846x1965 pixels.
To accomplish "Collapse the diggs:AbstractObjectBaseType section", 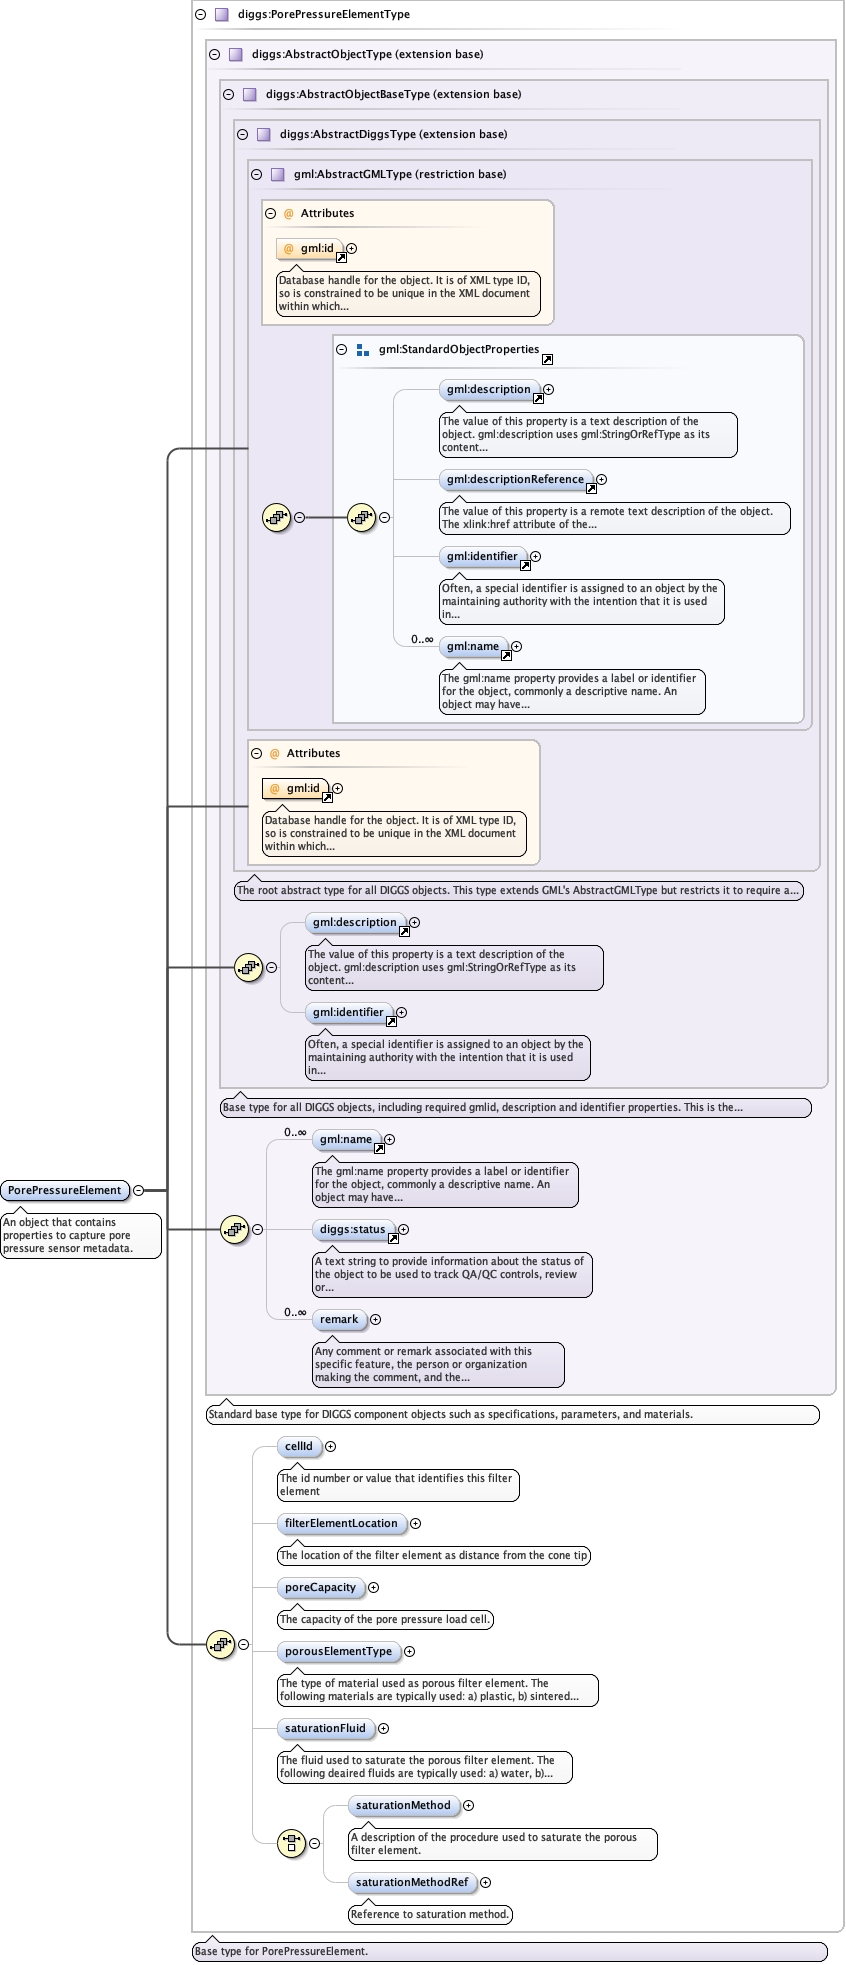I will tap(228, 95).
